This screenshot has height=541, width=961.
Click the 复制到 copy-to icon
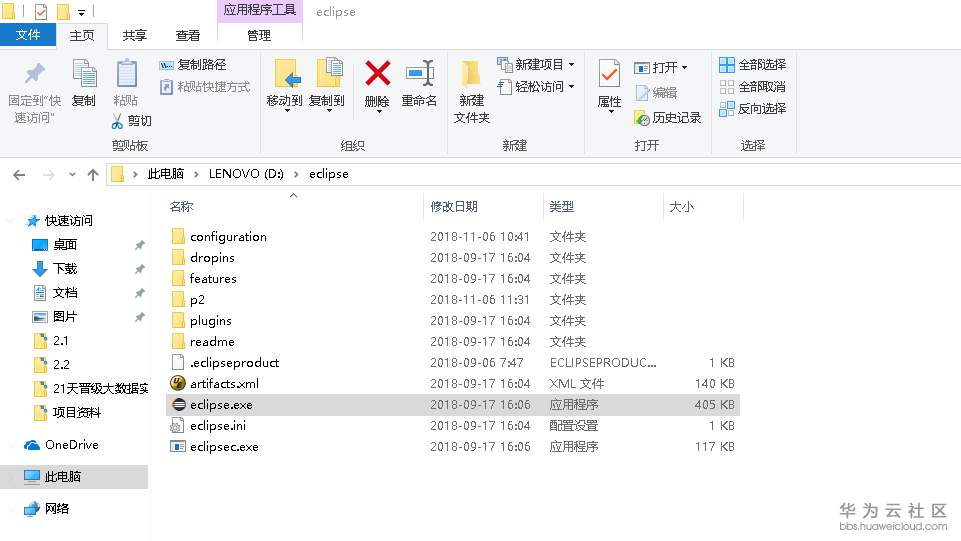[x=329, y=74]
